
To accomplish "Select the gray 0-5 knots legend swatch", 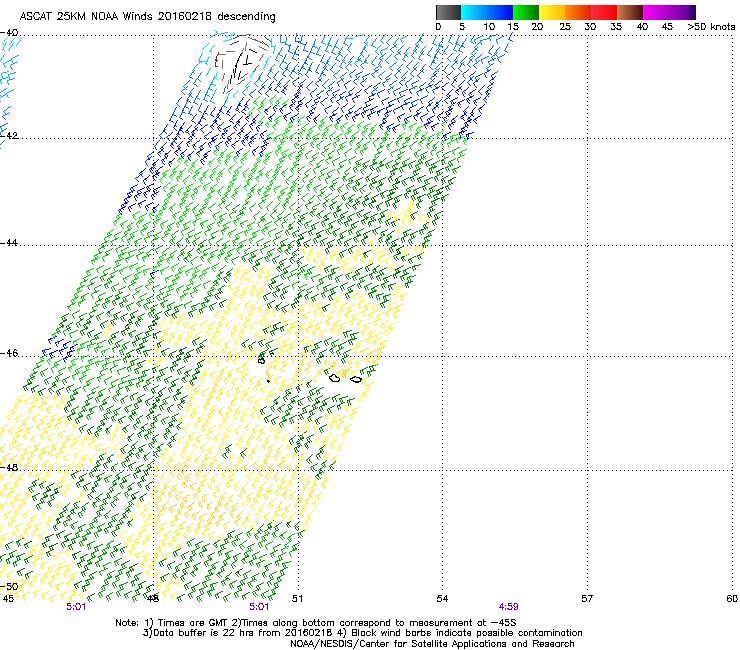I will coord(448,12).
